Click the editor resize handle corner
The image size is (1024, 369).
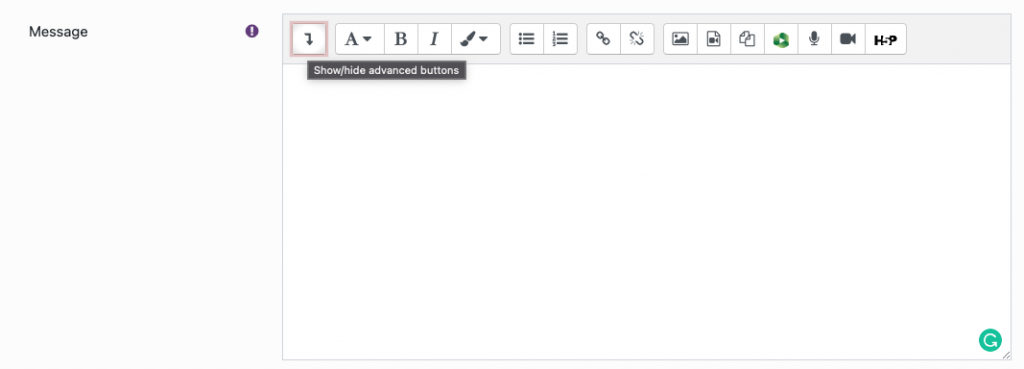pyautogui.click(x=1006, y=355)
